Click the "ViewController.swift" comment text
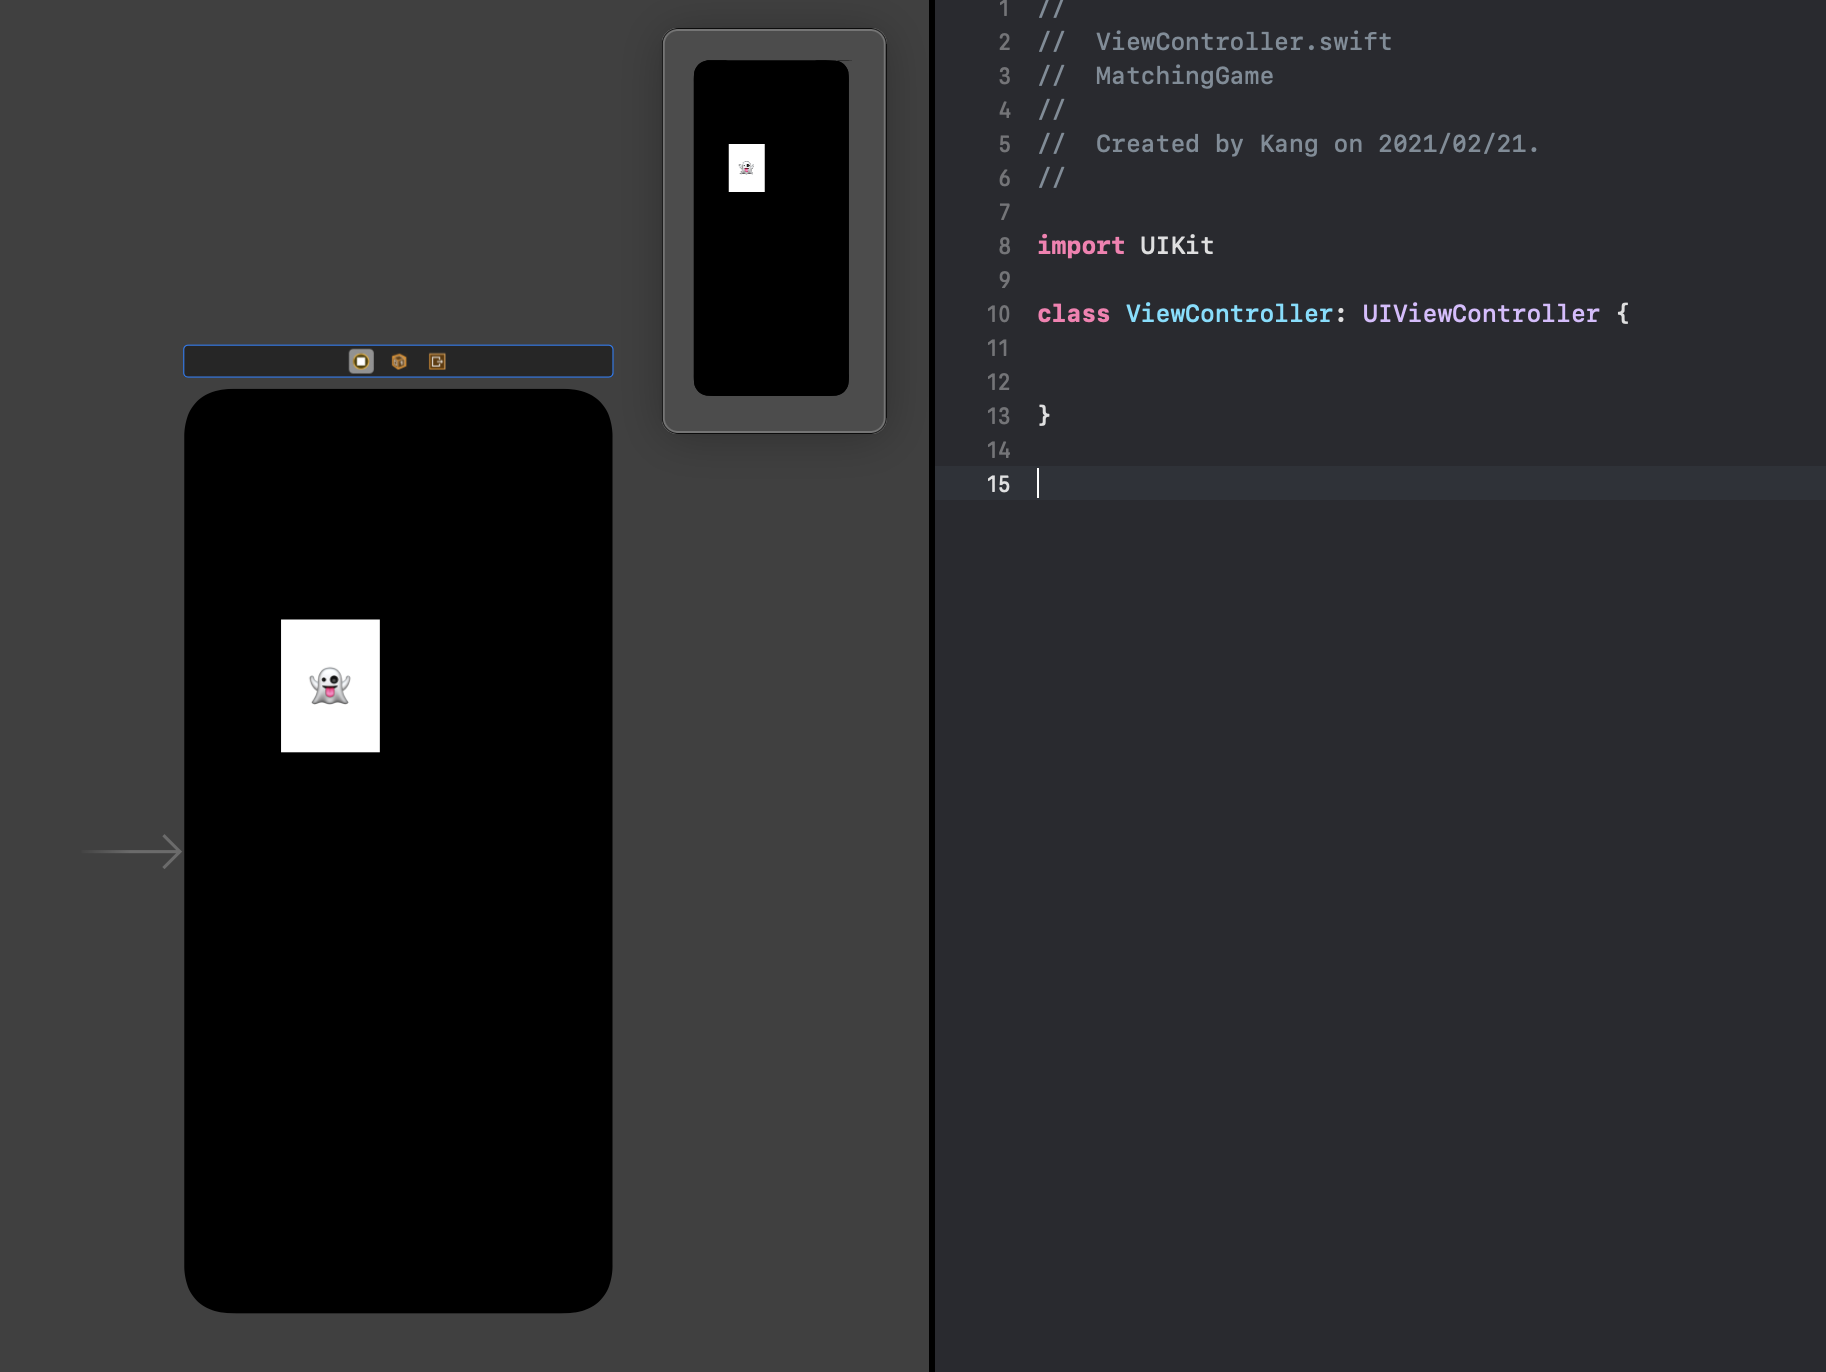Viewport: 1826px width, 1372px height. (x=1243, y=42)
